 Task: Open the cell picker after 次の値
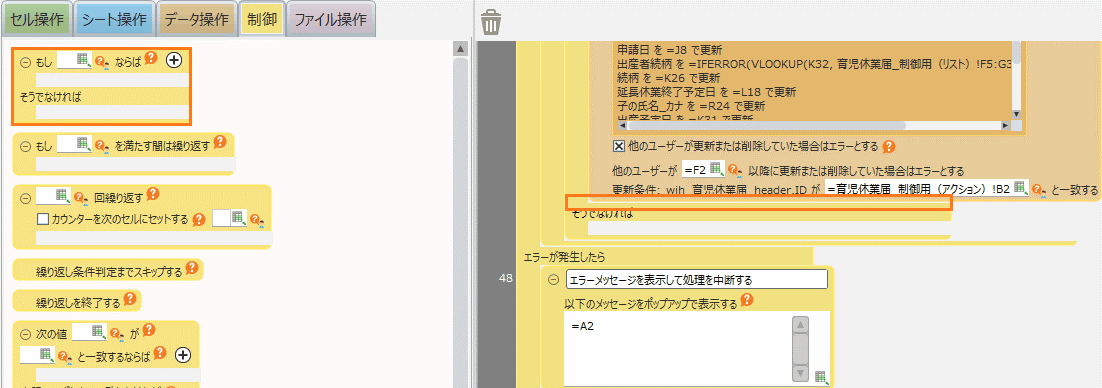pos(99,331)
